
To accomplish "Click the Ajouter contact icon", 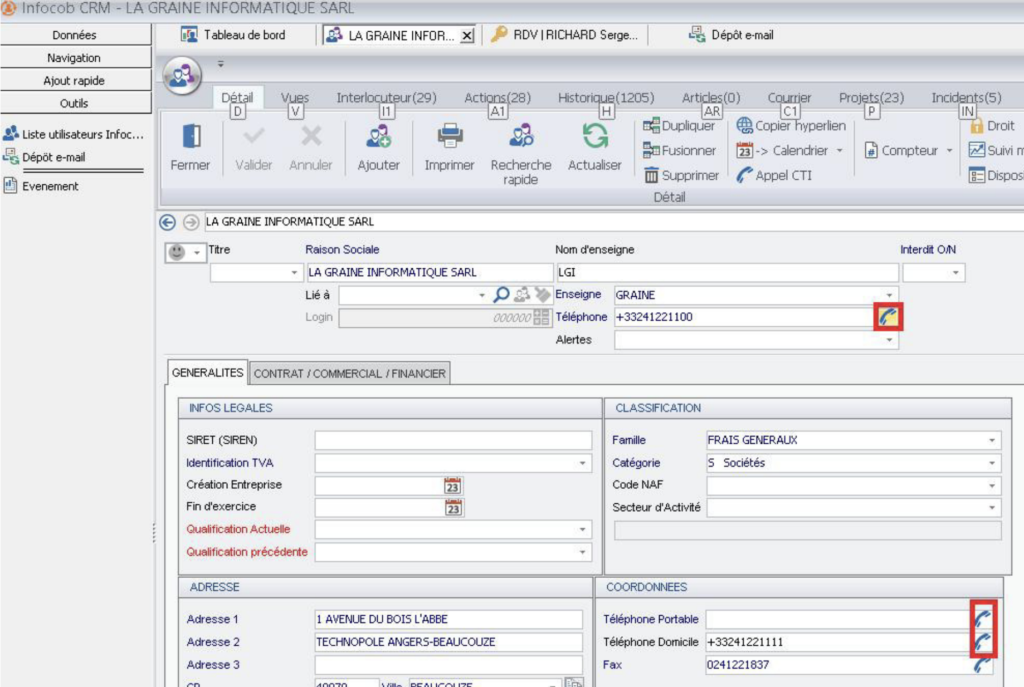I will pyautogui.click(x=378, y=136).
